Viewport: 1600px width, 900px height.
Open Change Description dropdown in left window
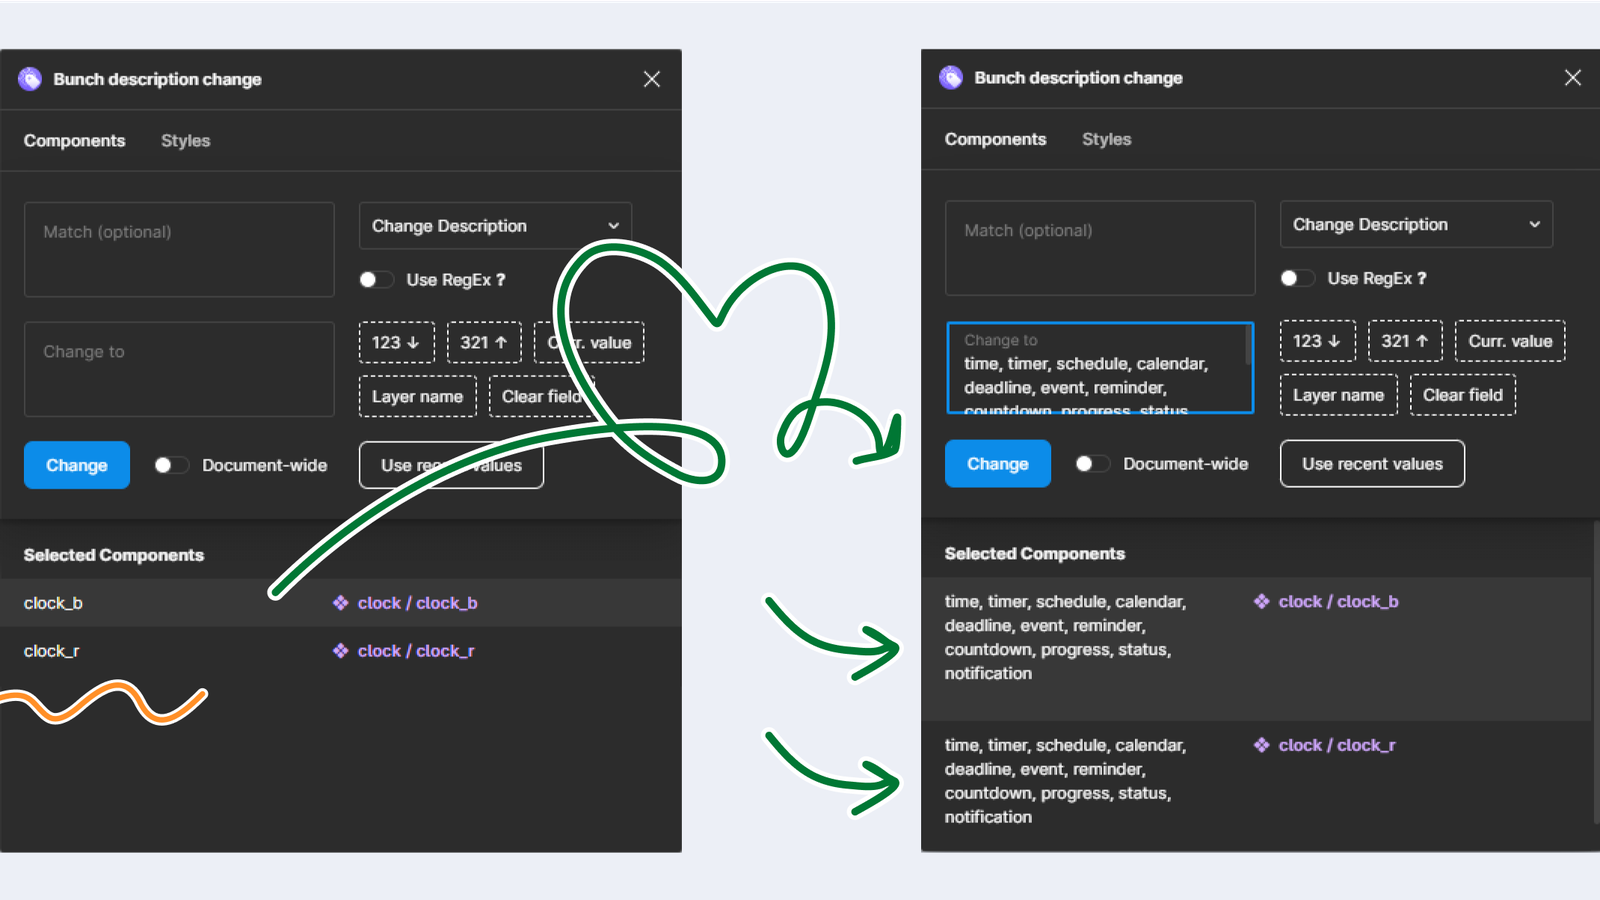click(x=495, y=226)
